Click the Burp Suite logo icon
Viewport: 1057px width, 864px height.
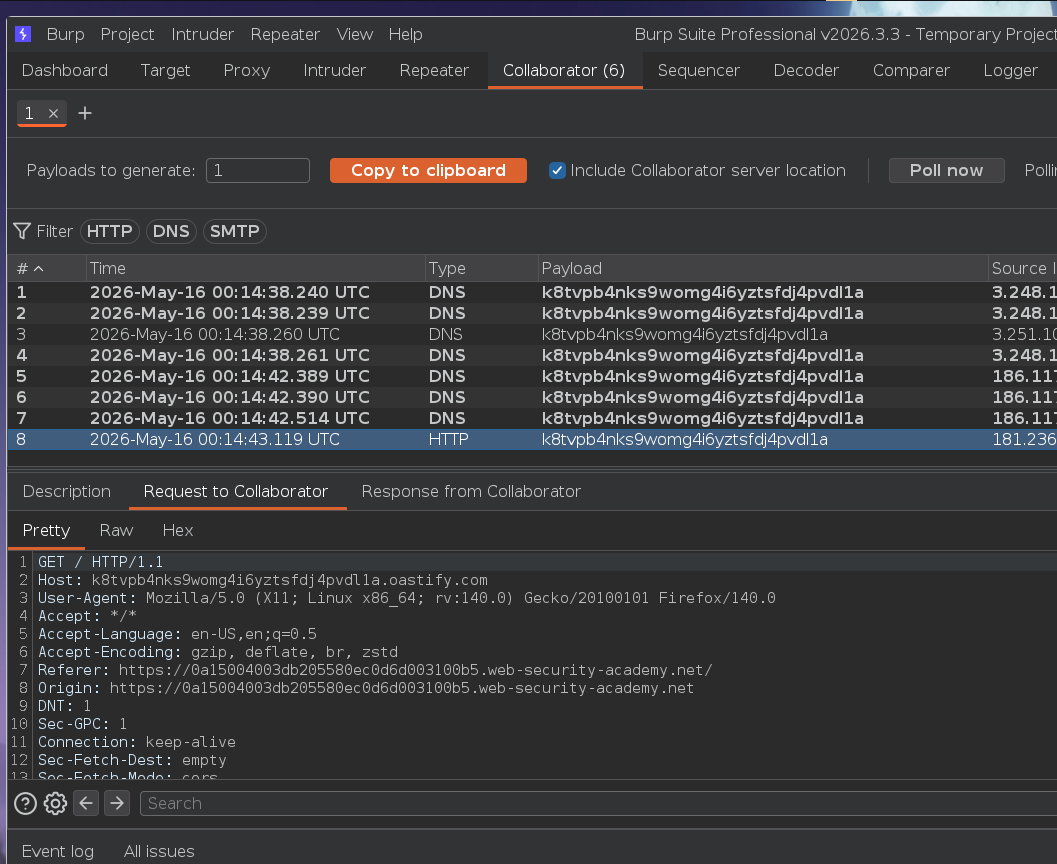(23, 34)
